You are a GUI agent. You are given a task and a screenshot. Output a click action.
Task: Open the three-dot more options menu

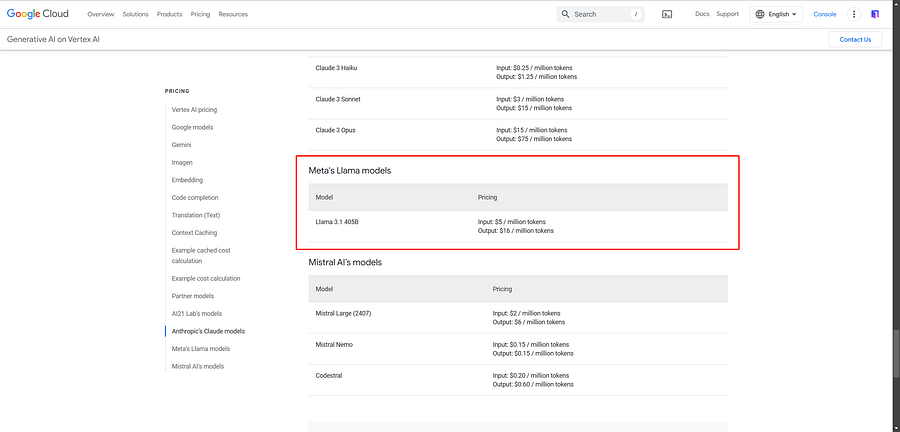[854, 14]
